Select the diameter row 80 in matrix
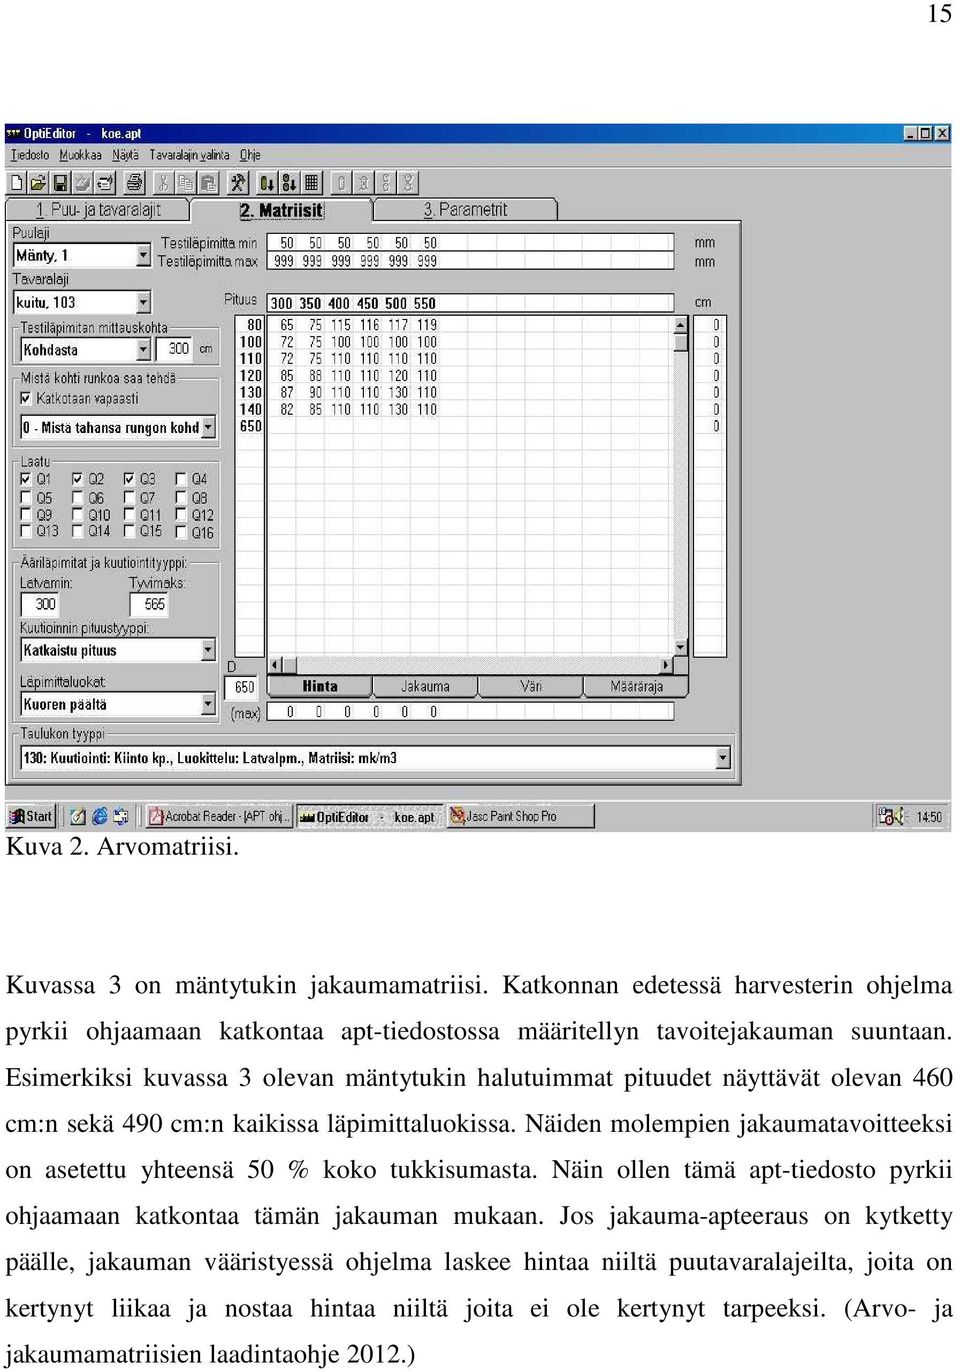Image resolution: width=960 pixels, height=1370 pixels. [250, 325]
